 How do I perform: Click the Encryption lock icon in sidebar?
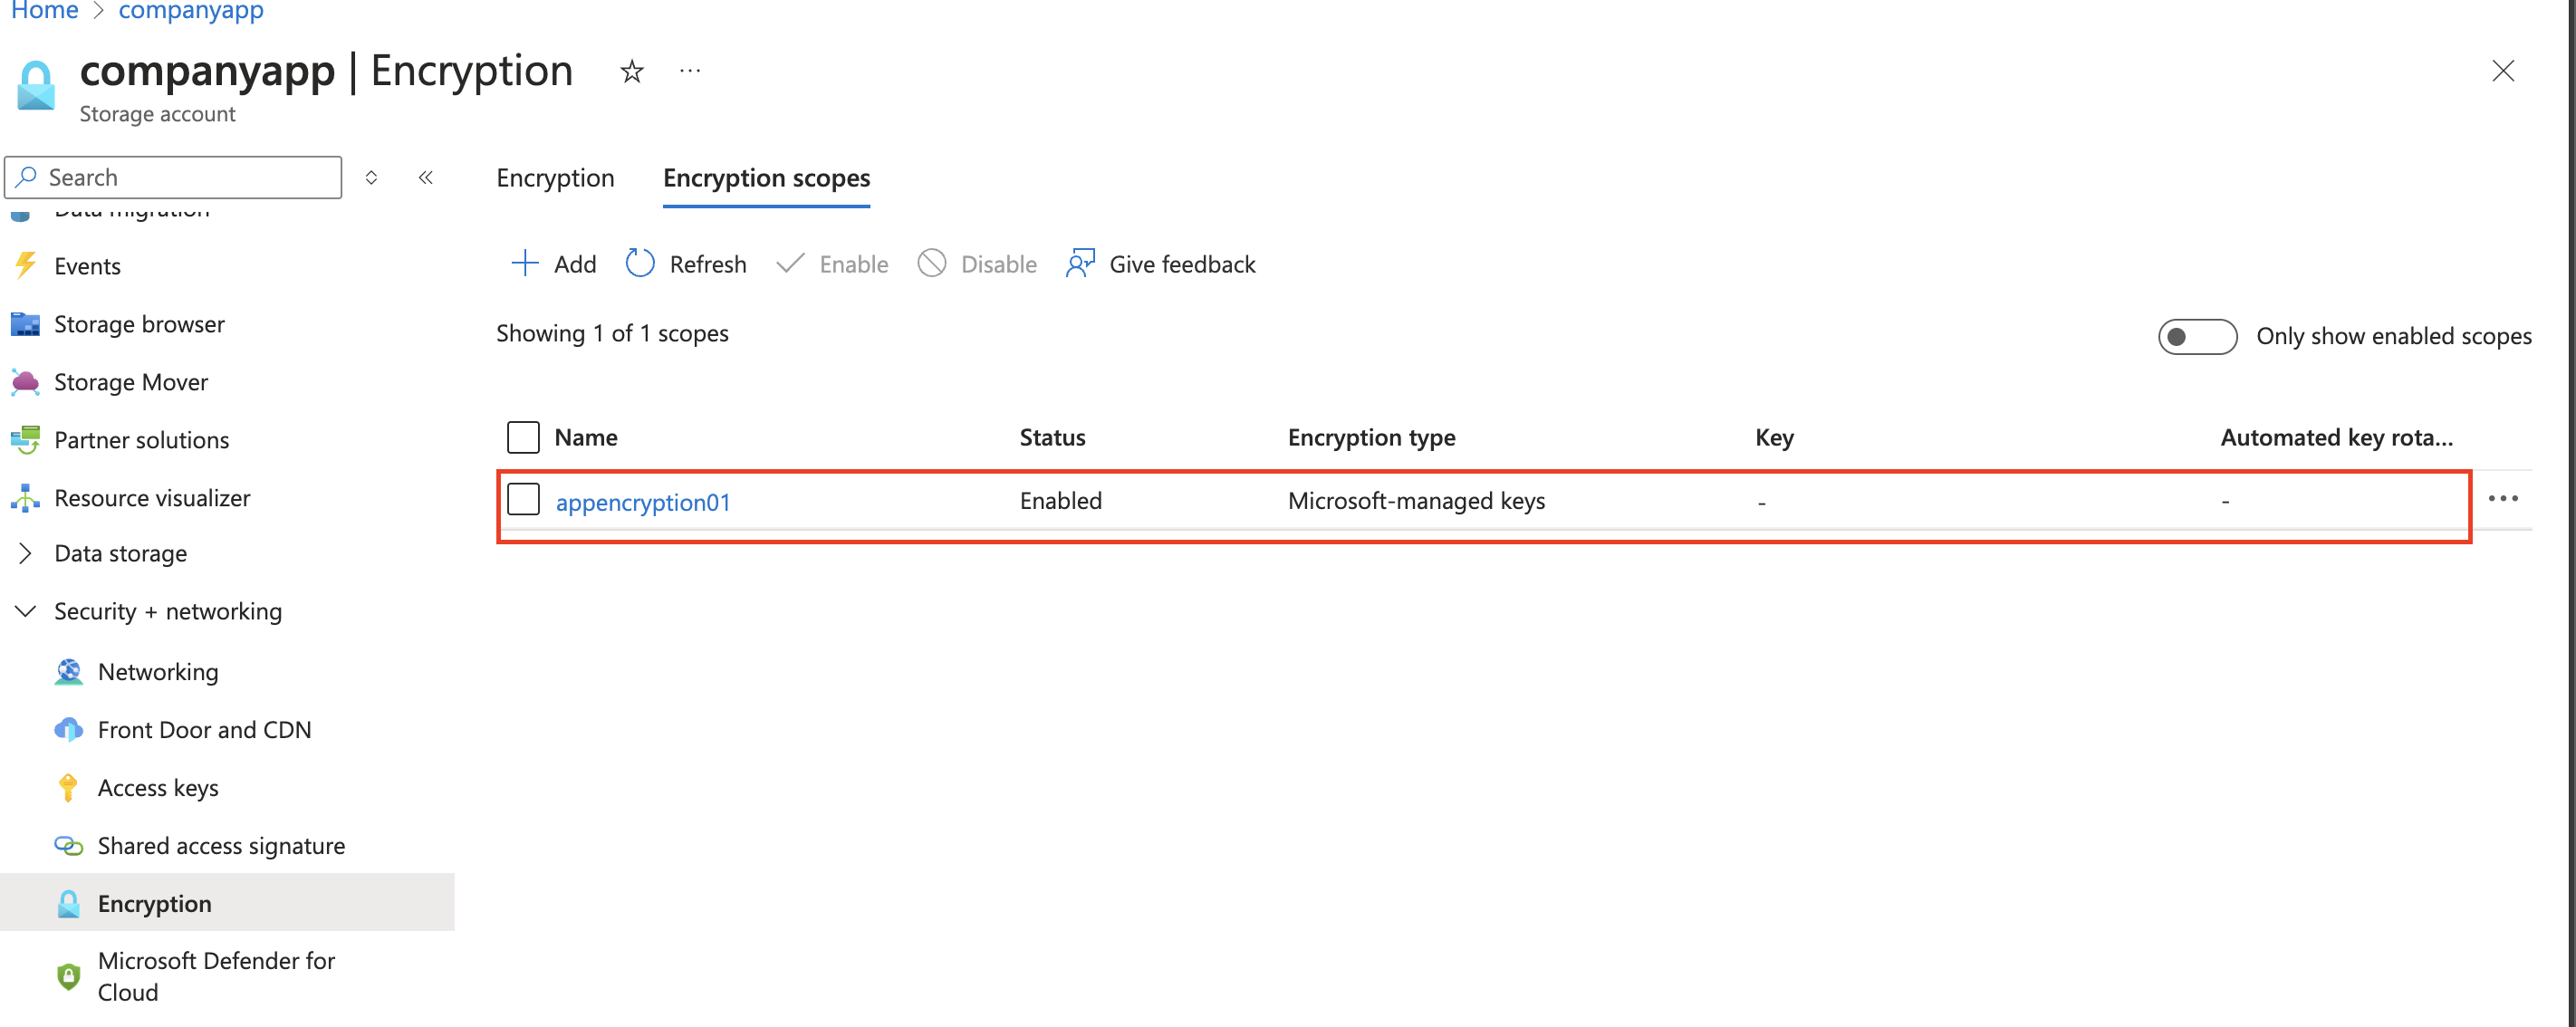68,903
